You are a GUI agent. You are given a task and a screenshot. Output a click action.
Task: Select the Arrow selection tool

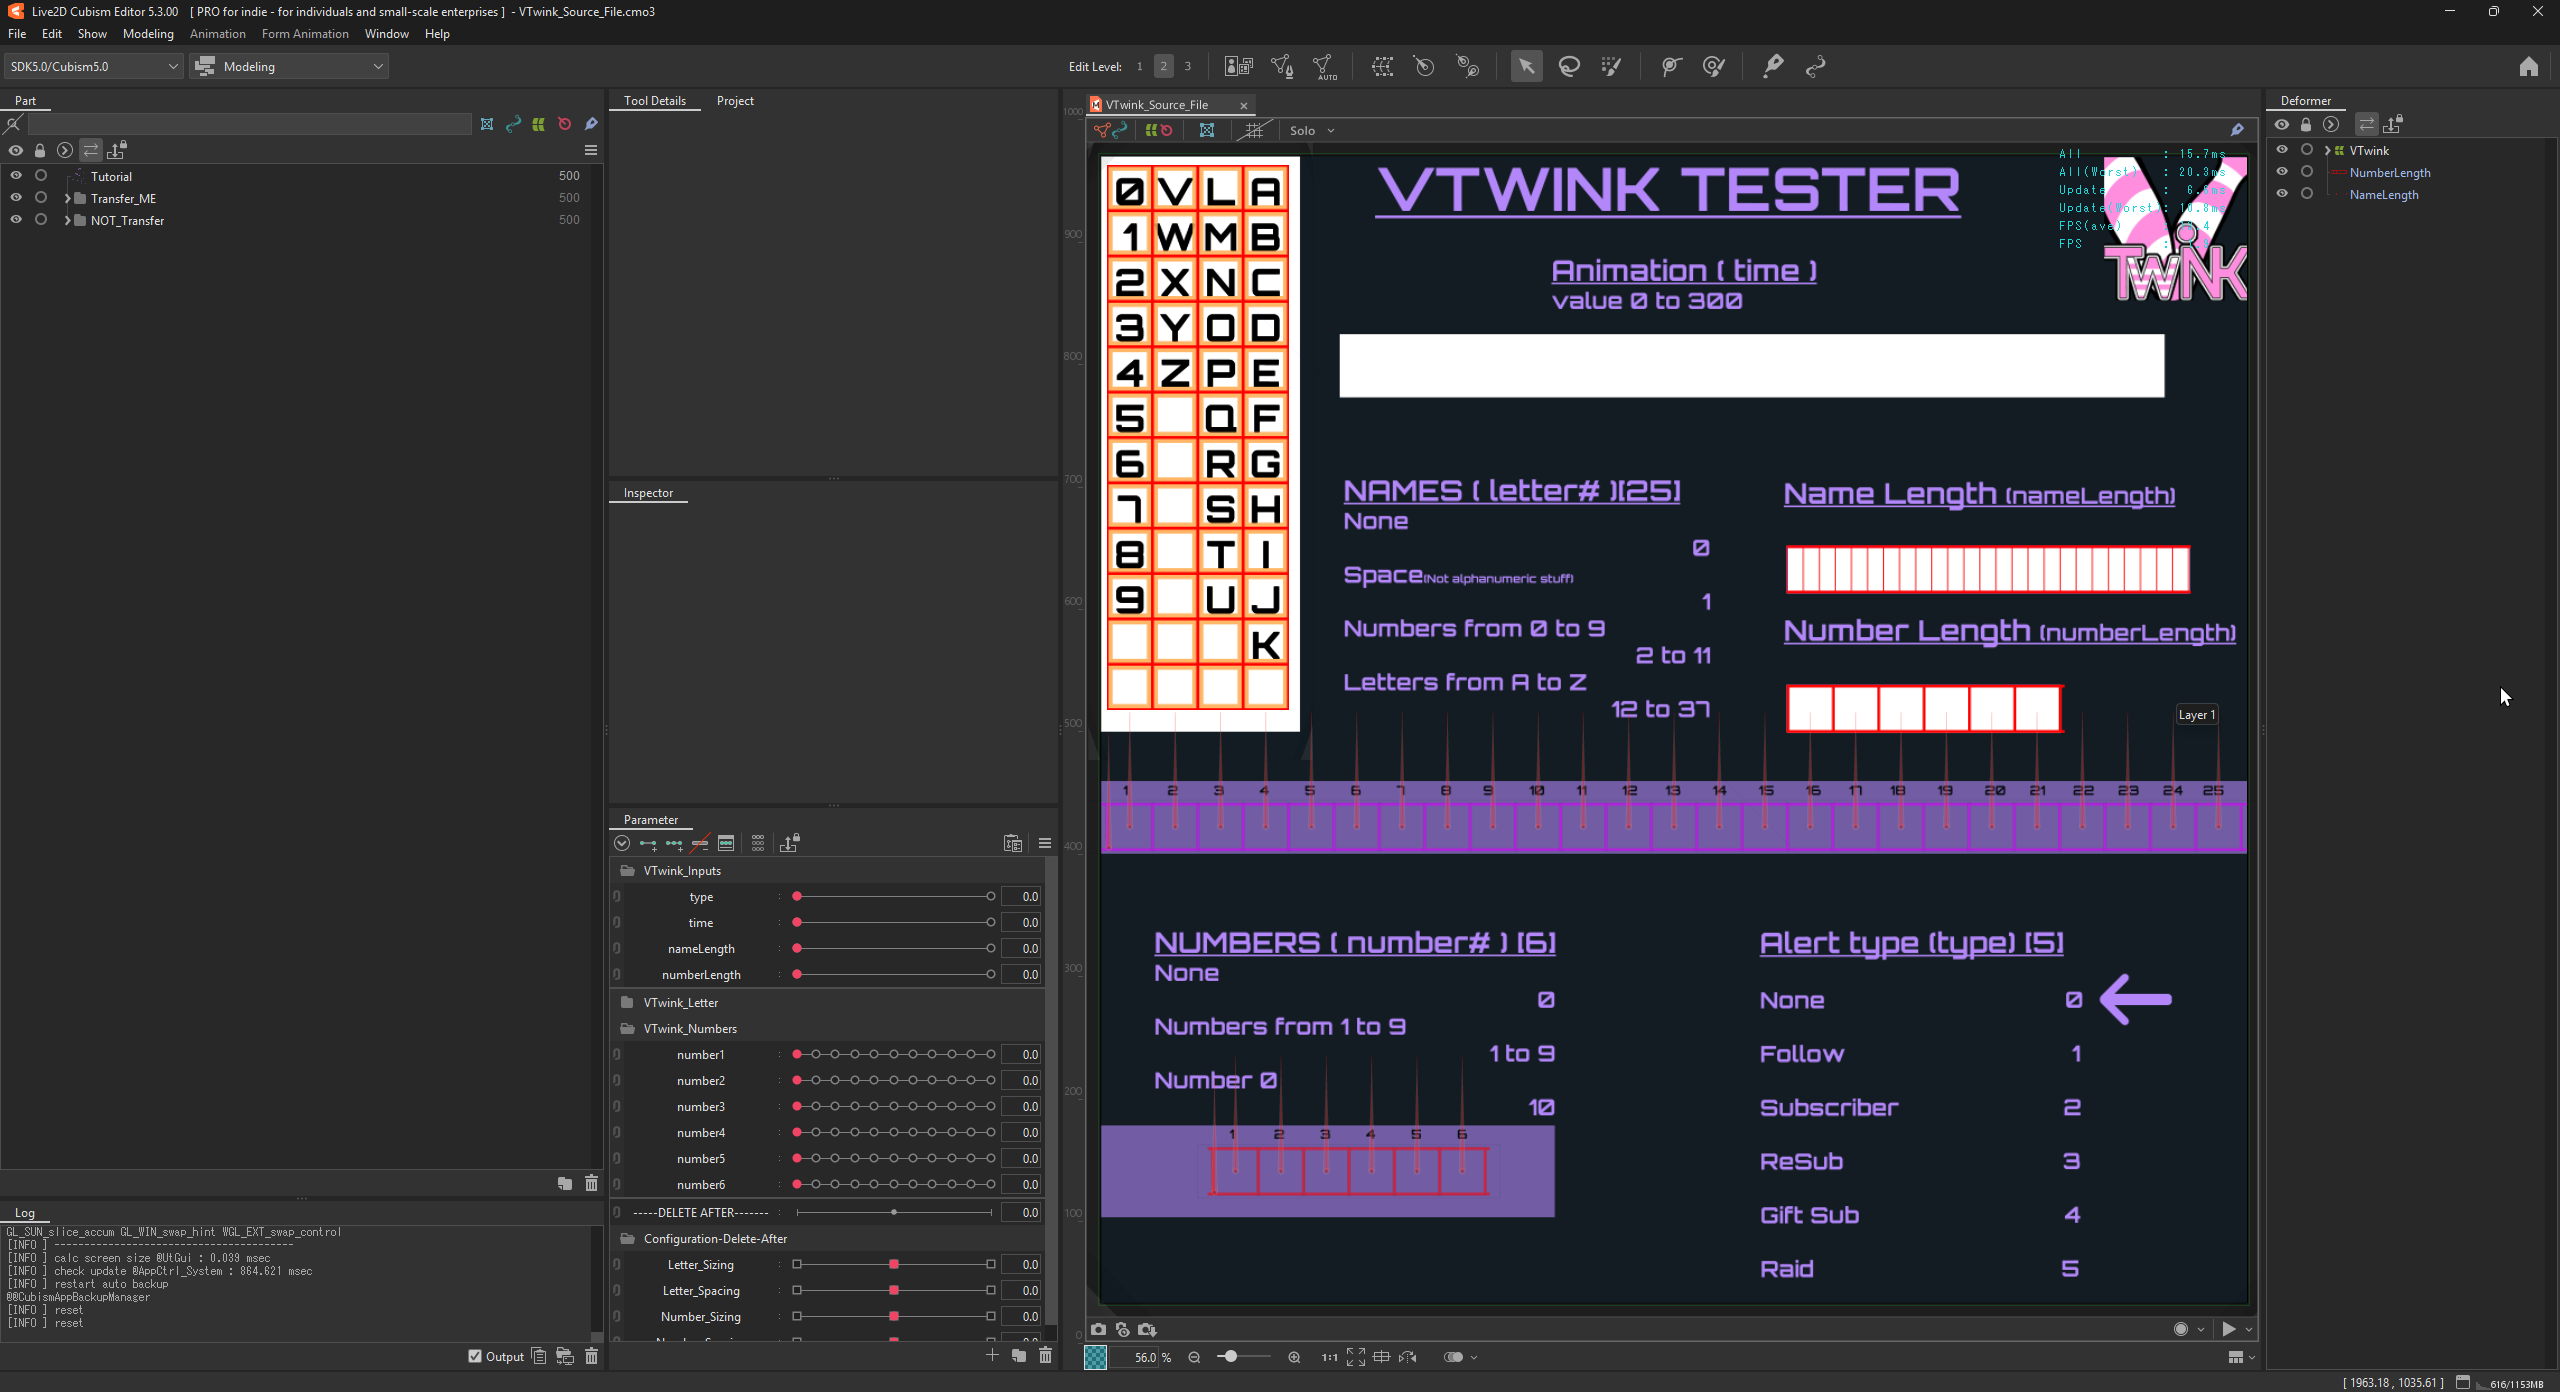coord(1526,66)
